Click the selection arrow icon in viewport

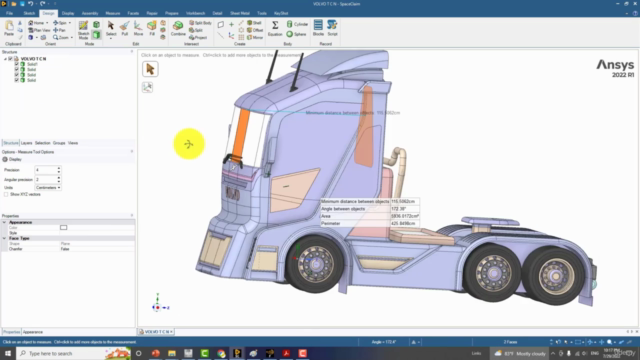point(150,69)
